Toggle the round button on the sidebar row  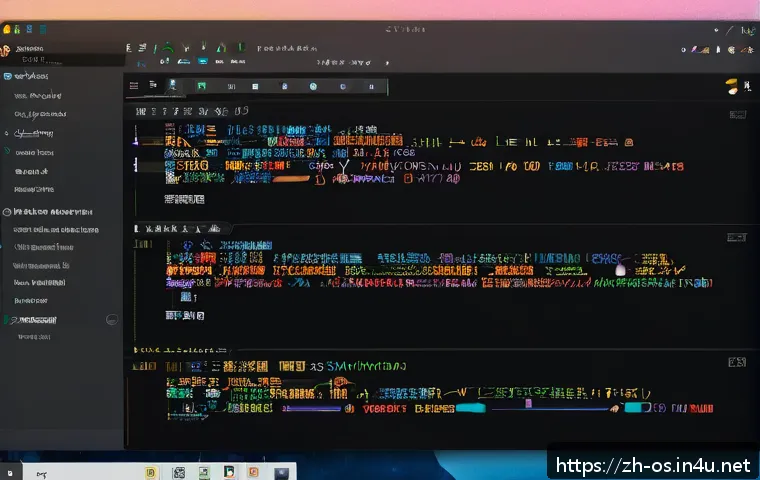point(111,320)
